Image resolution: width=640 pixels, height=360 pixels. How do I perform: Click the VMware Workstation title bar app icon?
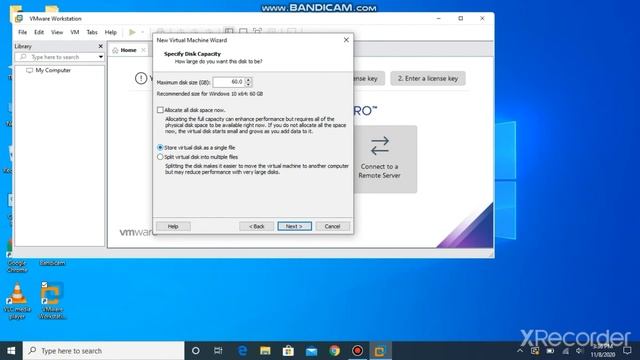[19, 18]
